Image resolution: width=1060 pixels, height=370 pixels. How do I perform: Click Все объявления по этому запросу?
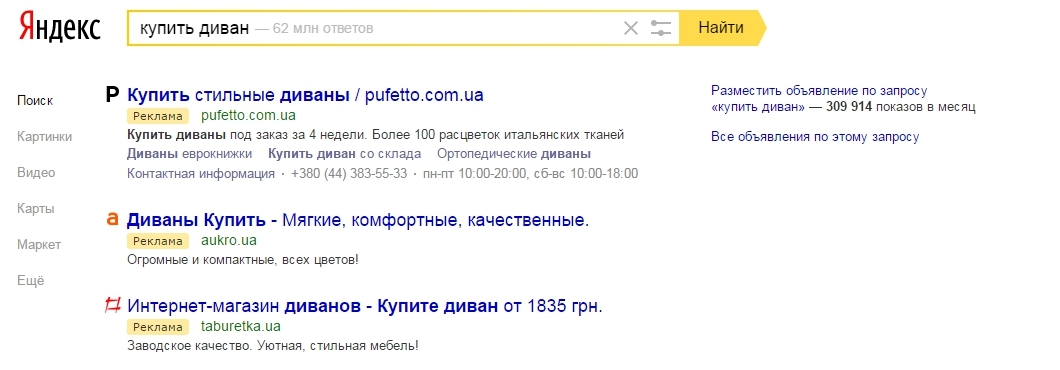tap(815, 137)
